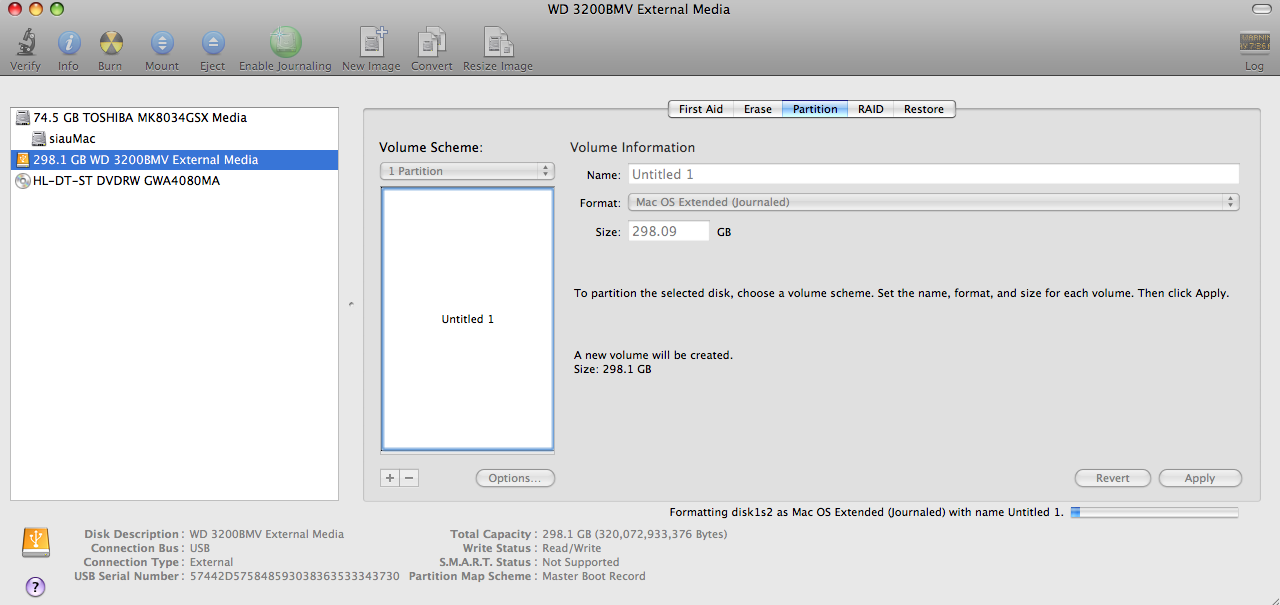This screenshot has width=1280, height=605.
Task: Click the Revert button
Action: 1113,478
